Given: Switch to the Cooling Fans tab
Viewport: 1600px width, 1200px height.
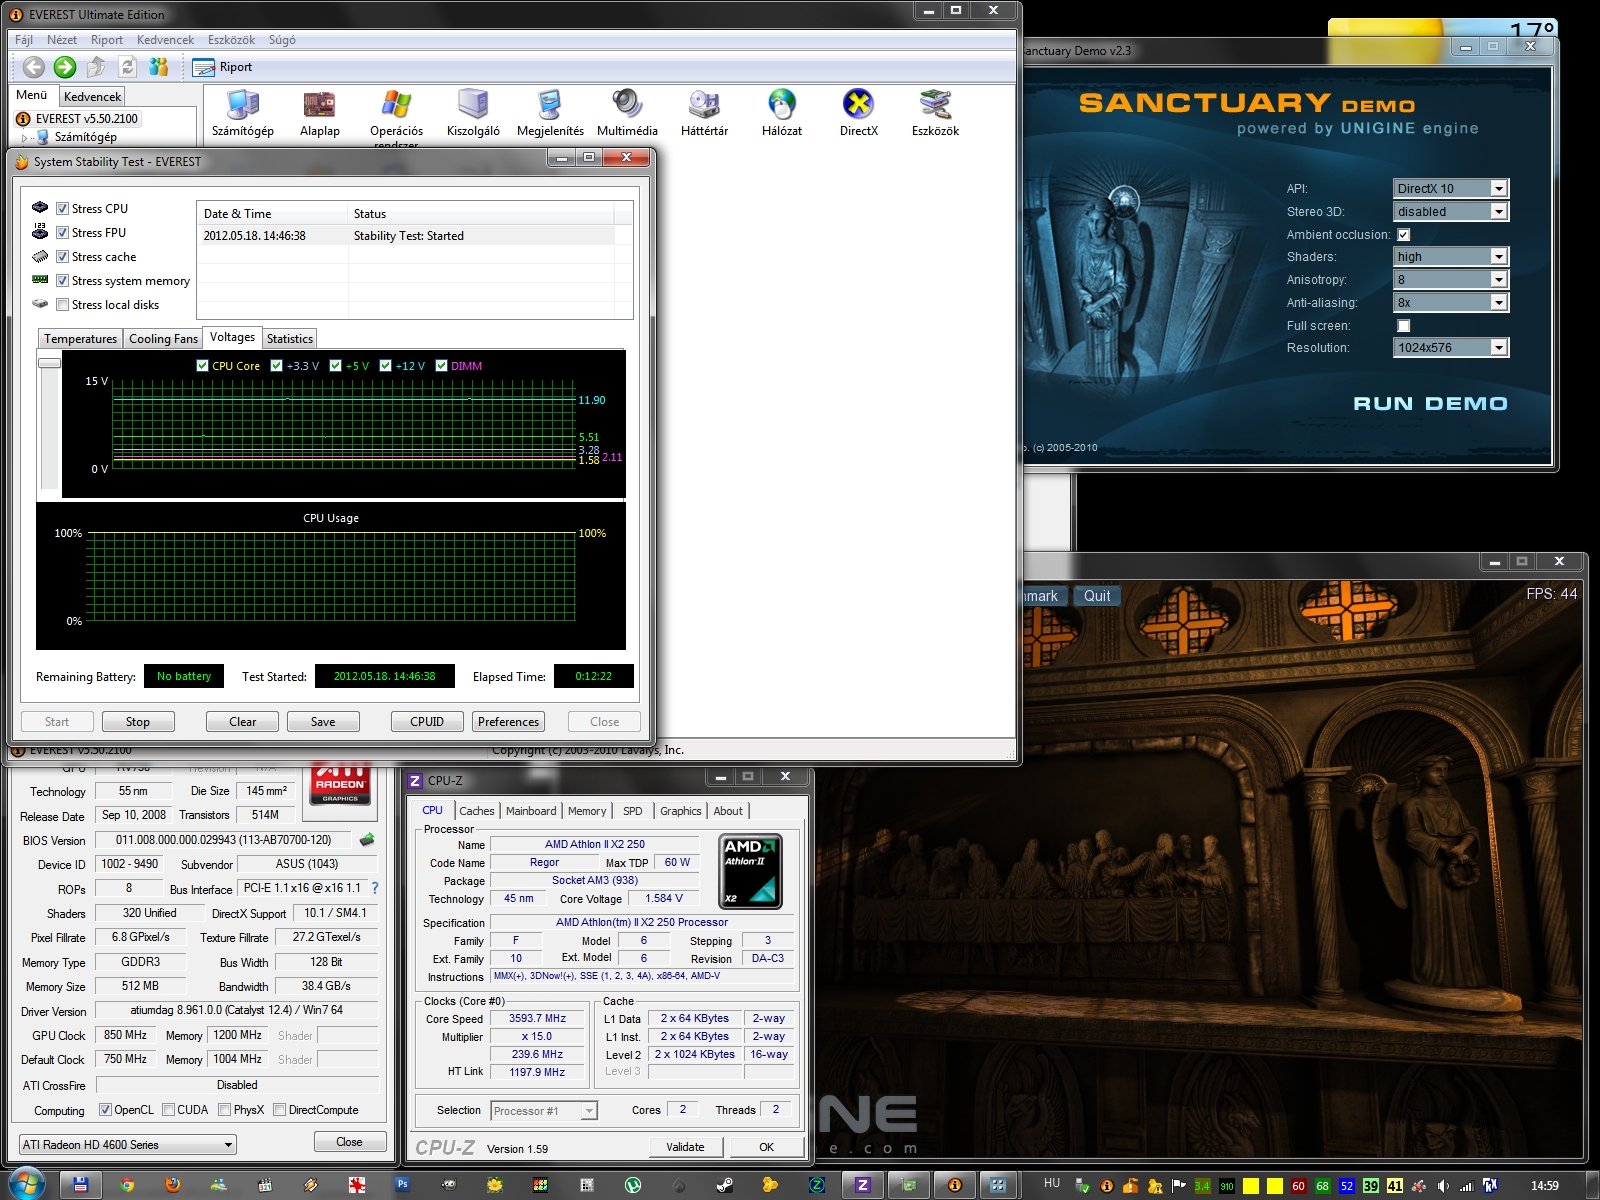Looking at the screenshot, I should (x=163, y=339).
